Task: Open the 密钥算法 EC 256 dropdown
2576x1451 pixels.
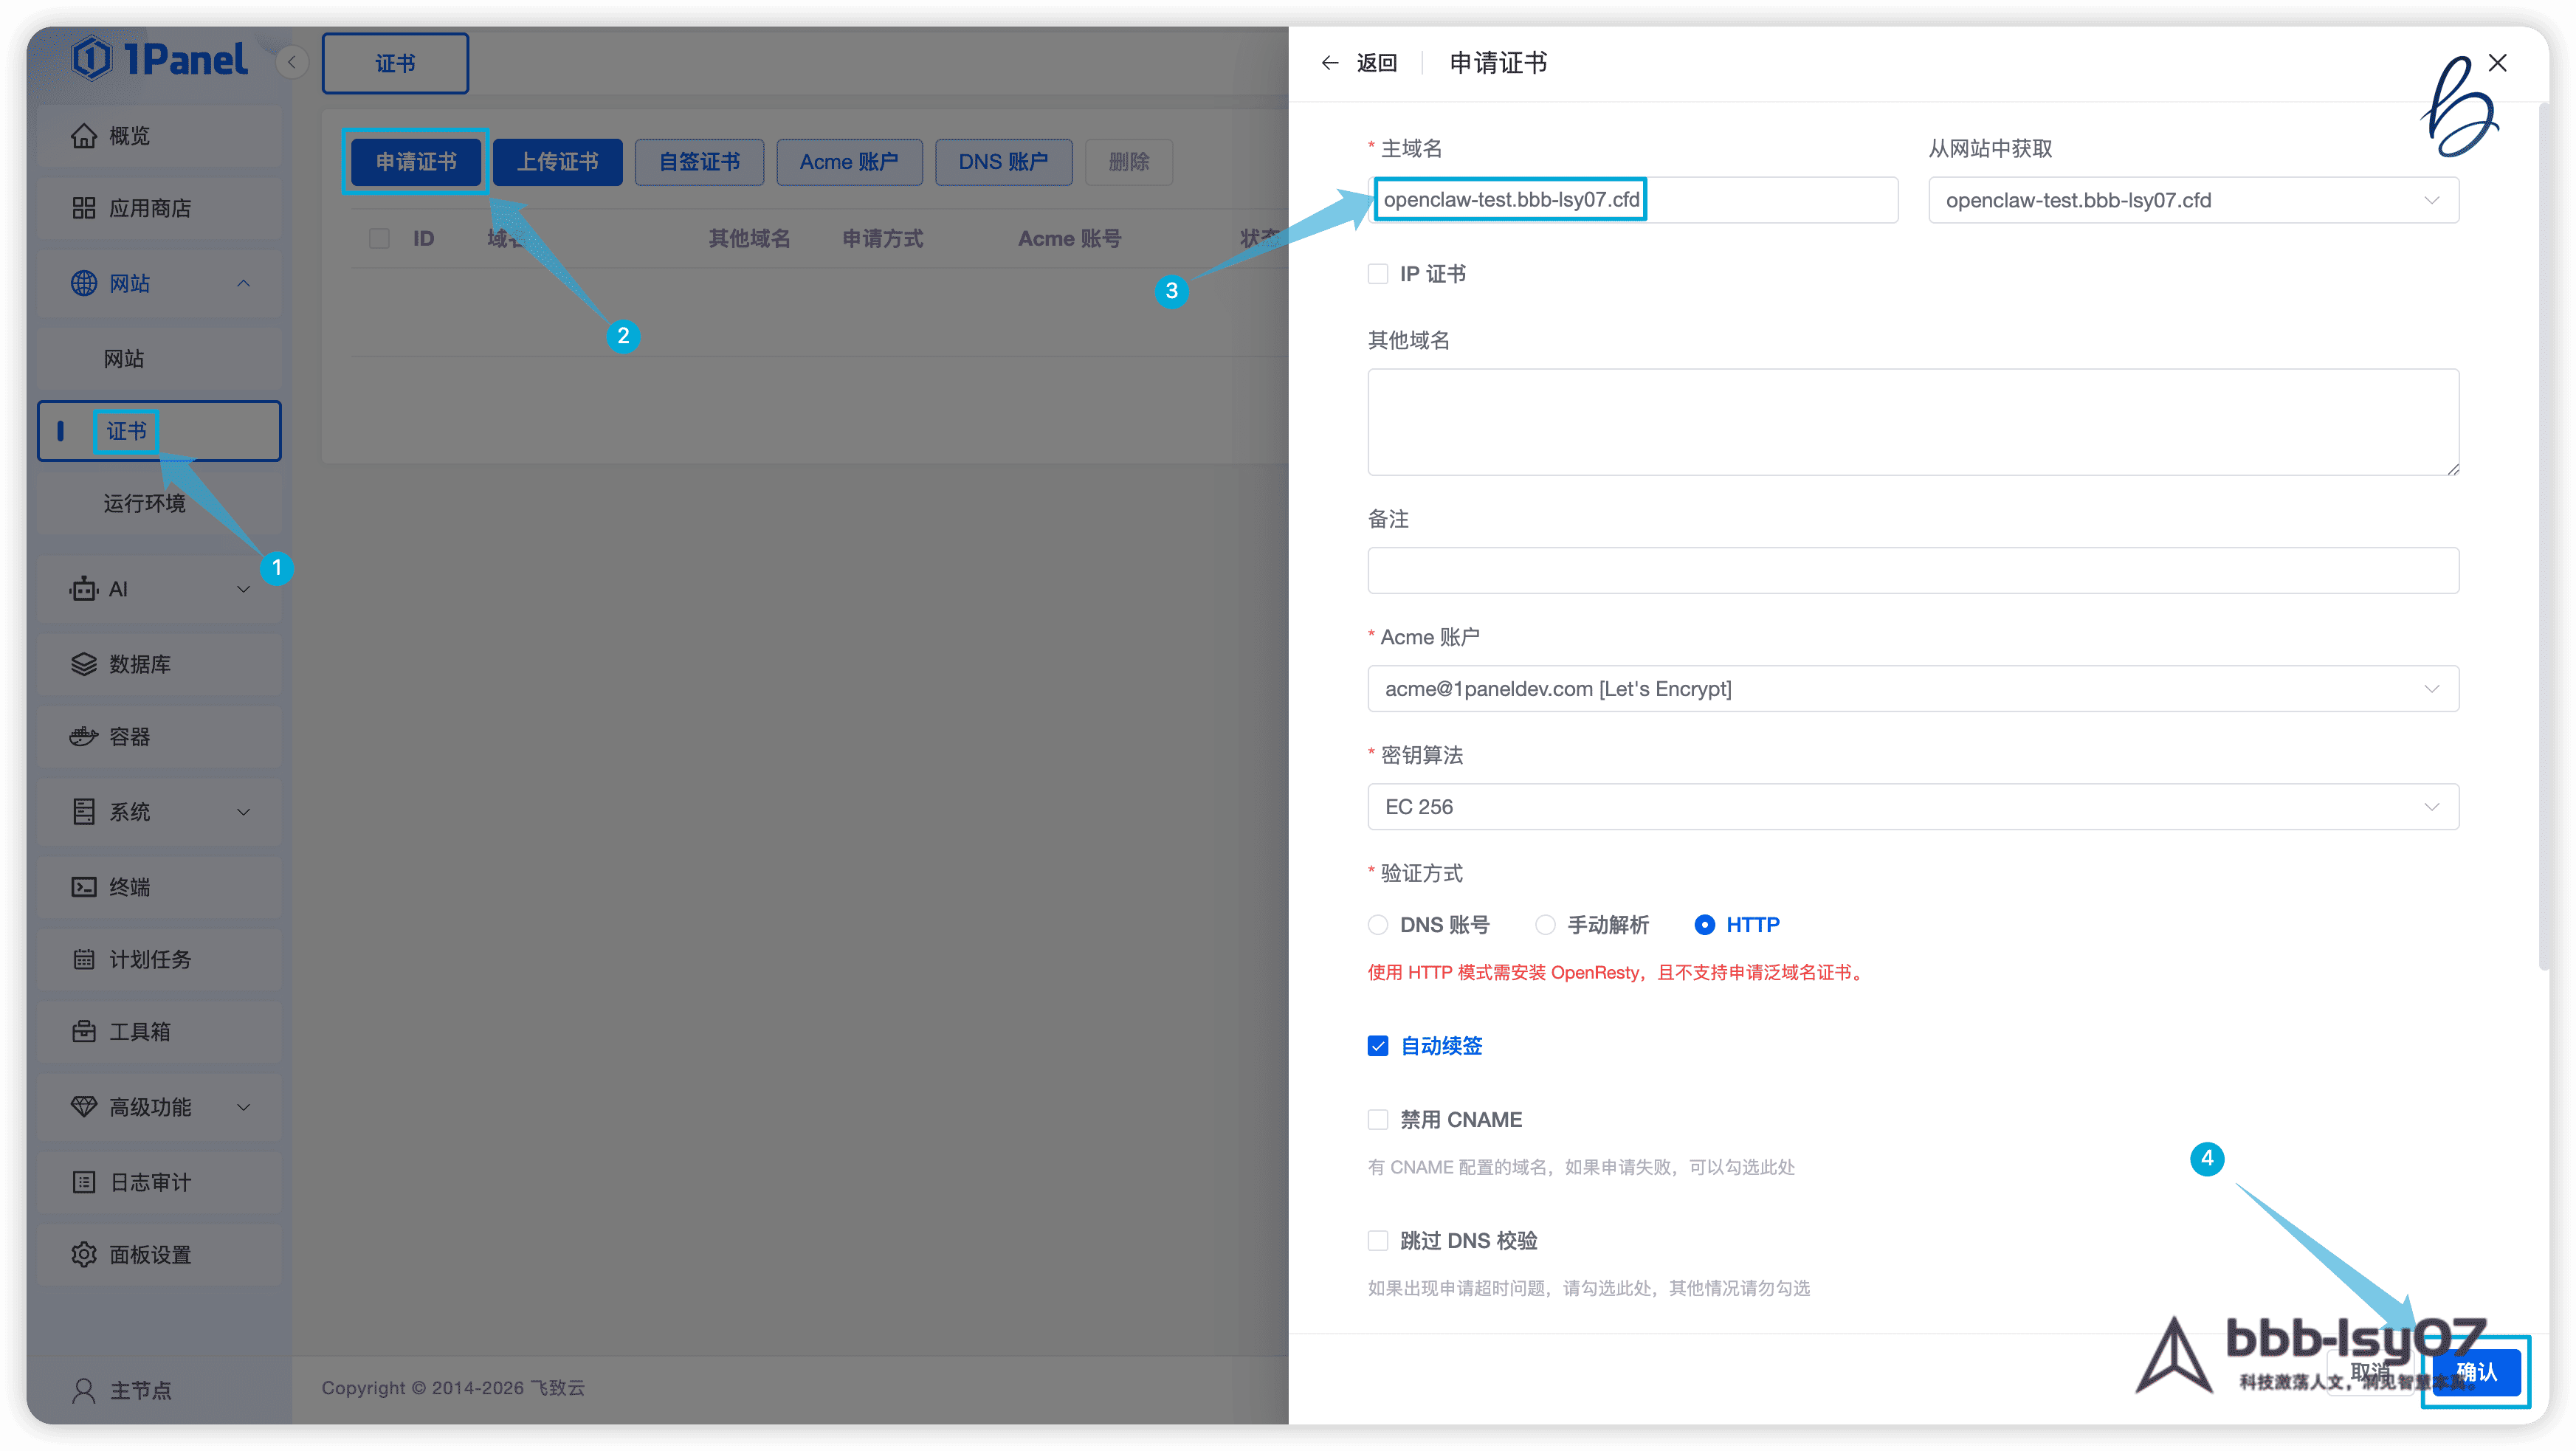Action: 1912,807
